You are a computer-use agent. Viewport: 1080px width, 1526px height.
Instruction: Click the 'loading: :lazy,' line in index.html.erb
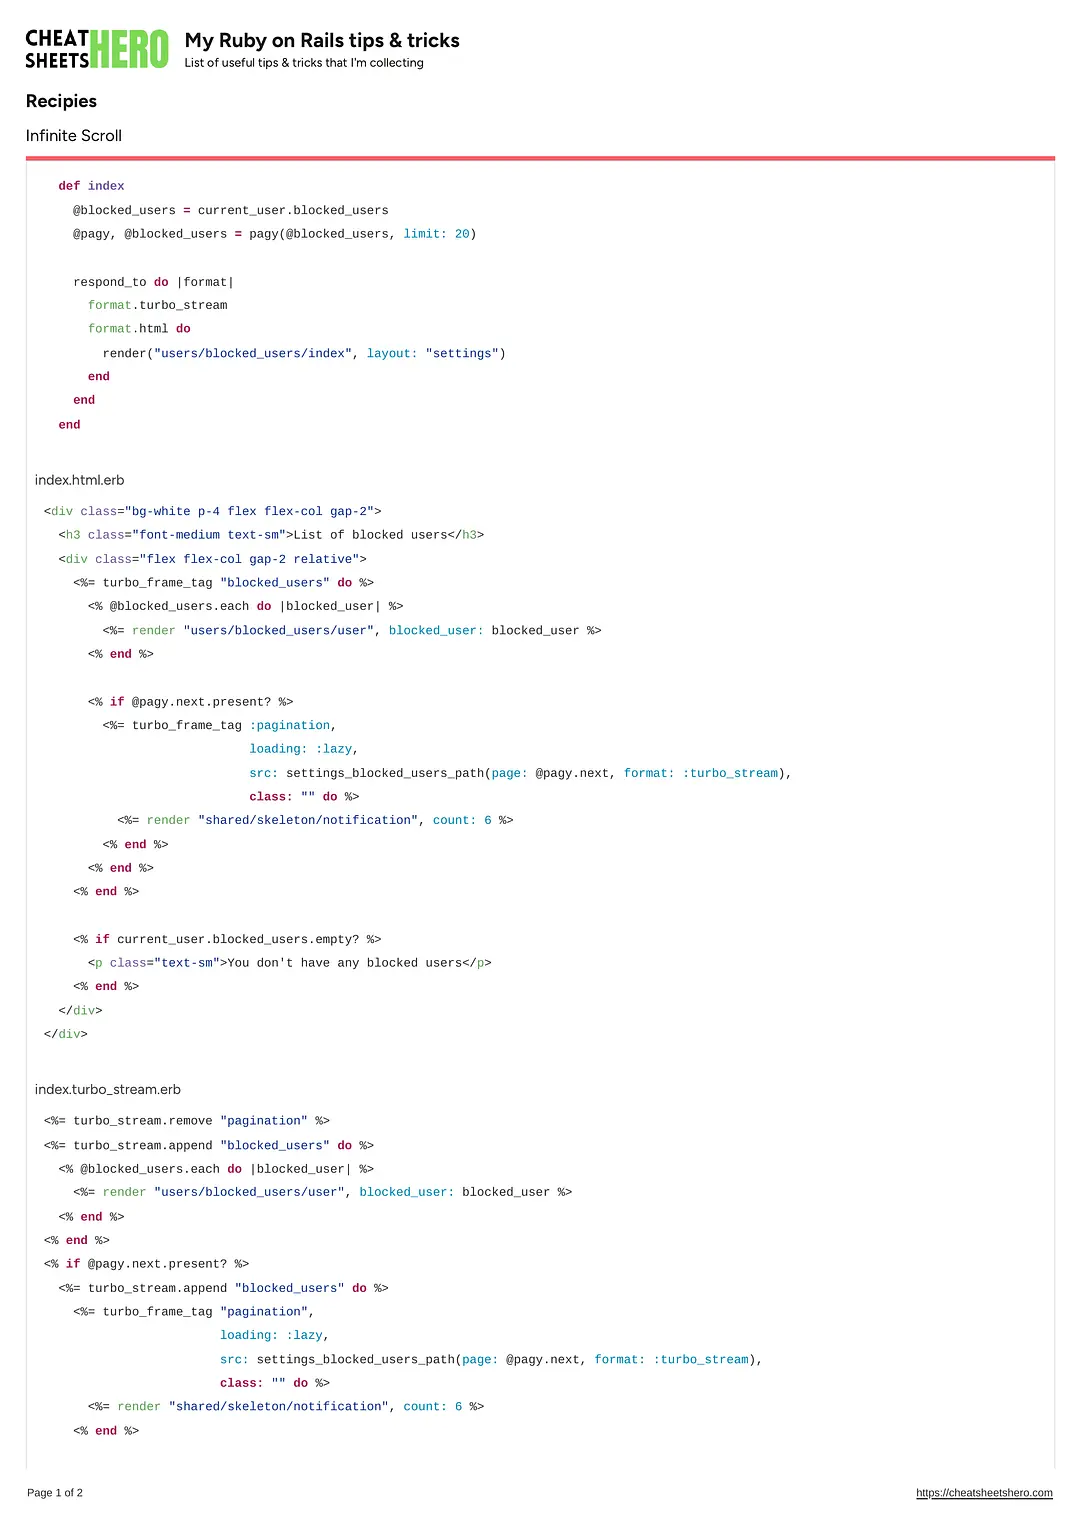click(304, 748)
